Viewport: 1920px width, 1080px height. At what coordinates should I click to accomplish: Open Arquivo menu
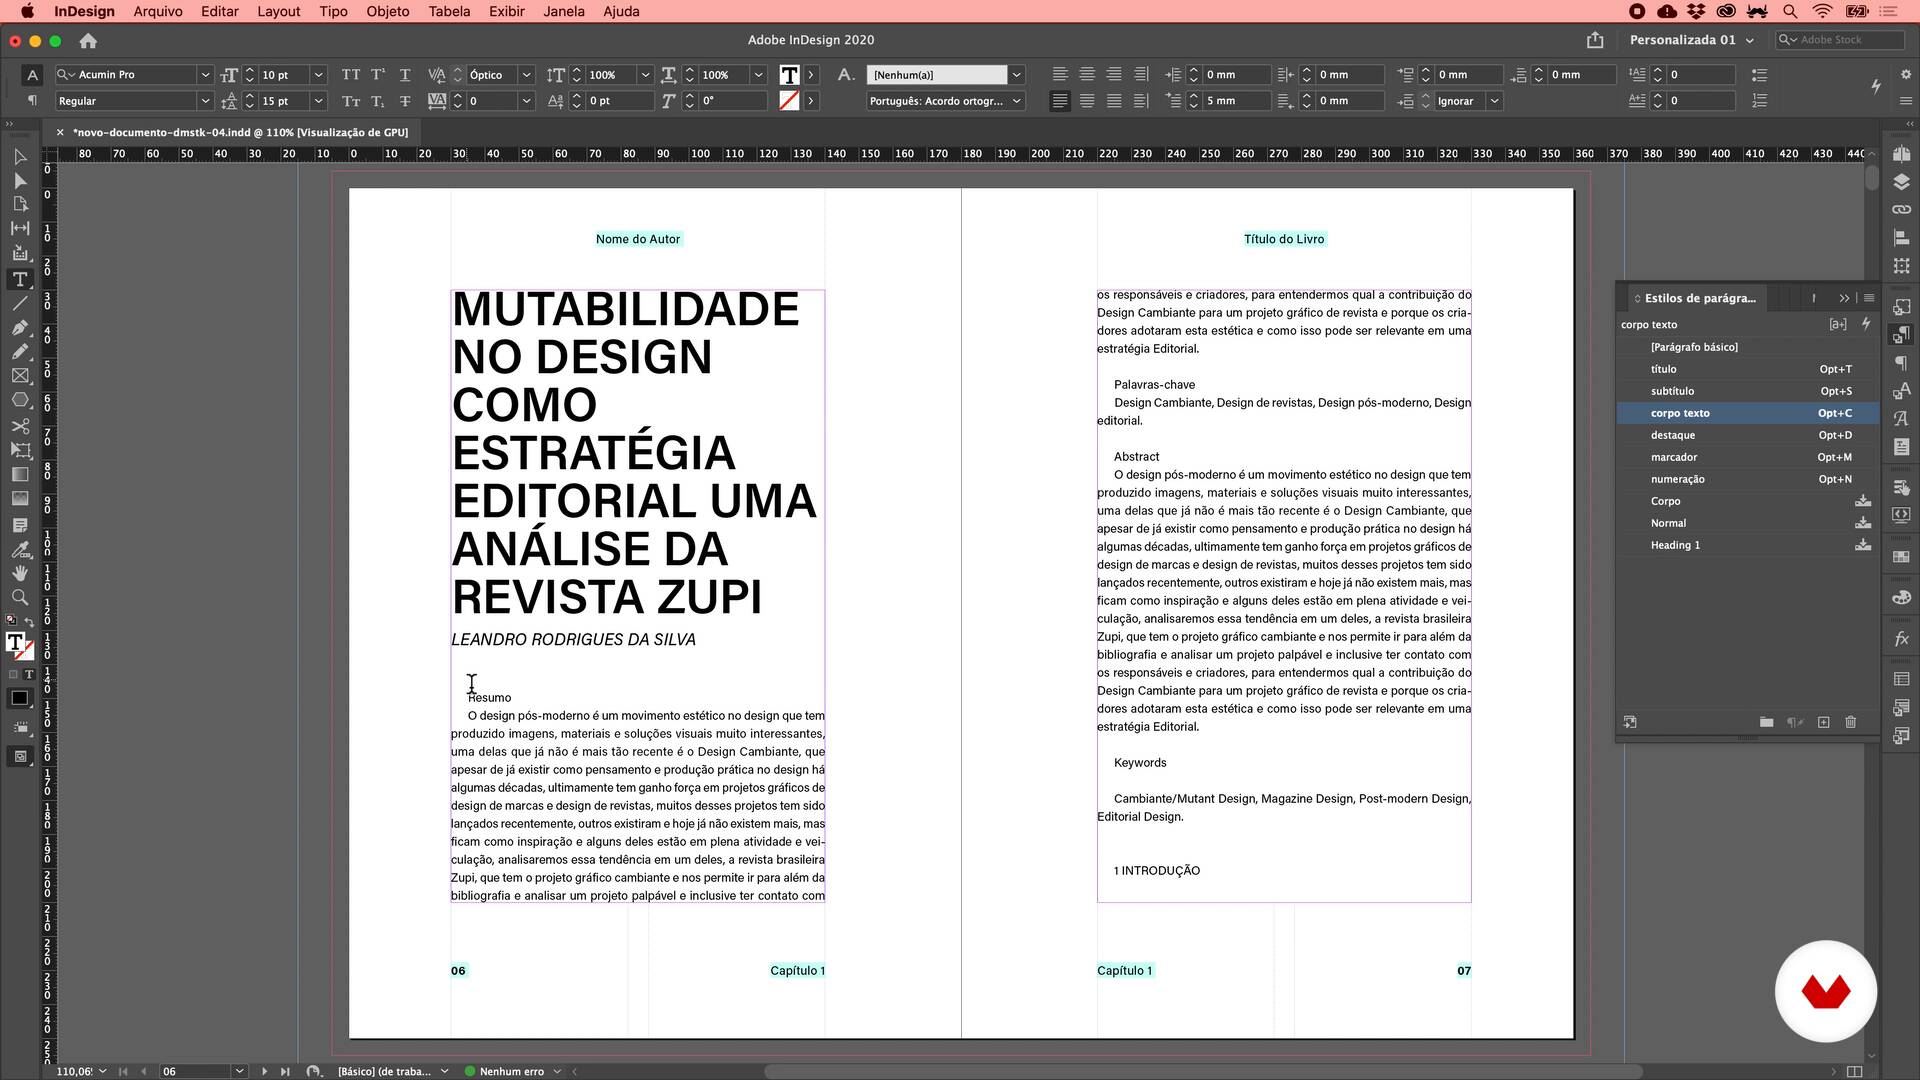(x=158, y=11)
